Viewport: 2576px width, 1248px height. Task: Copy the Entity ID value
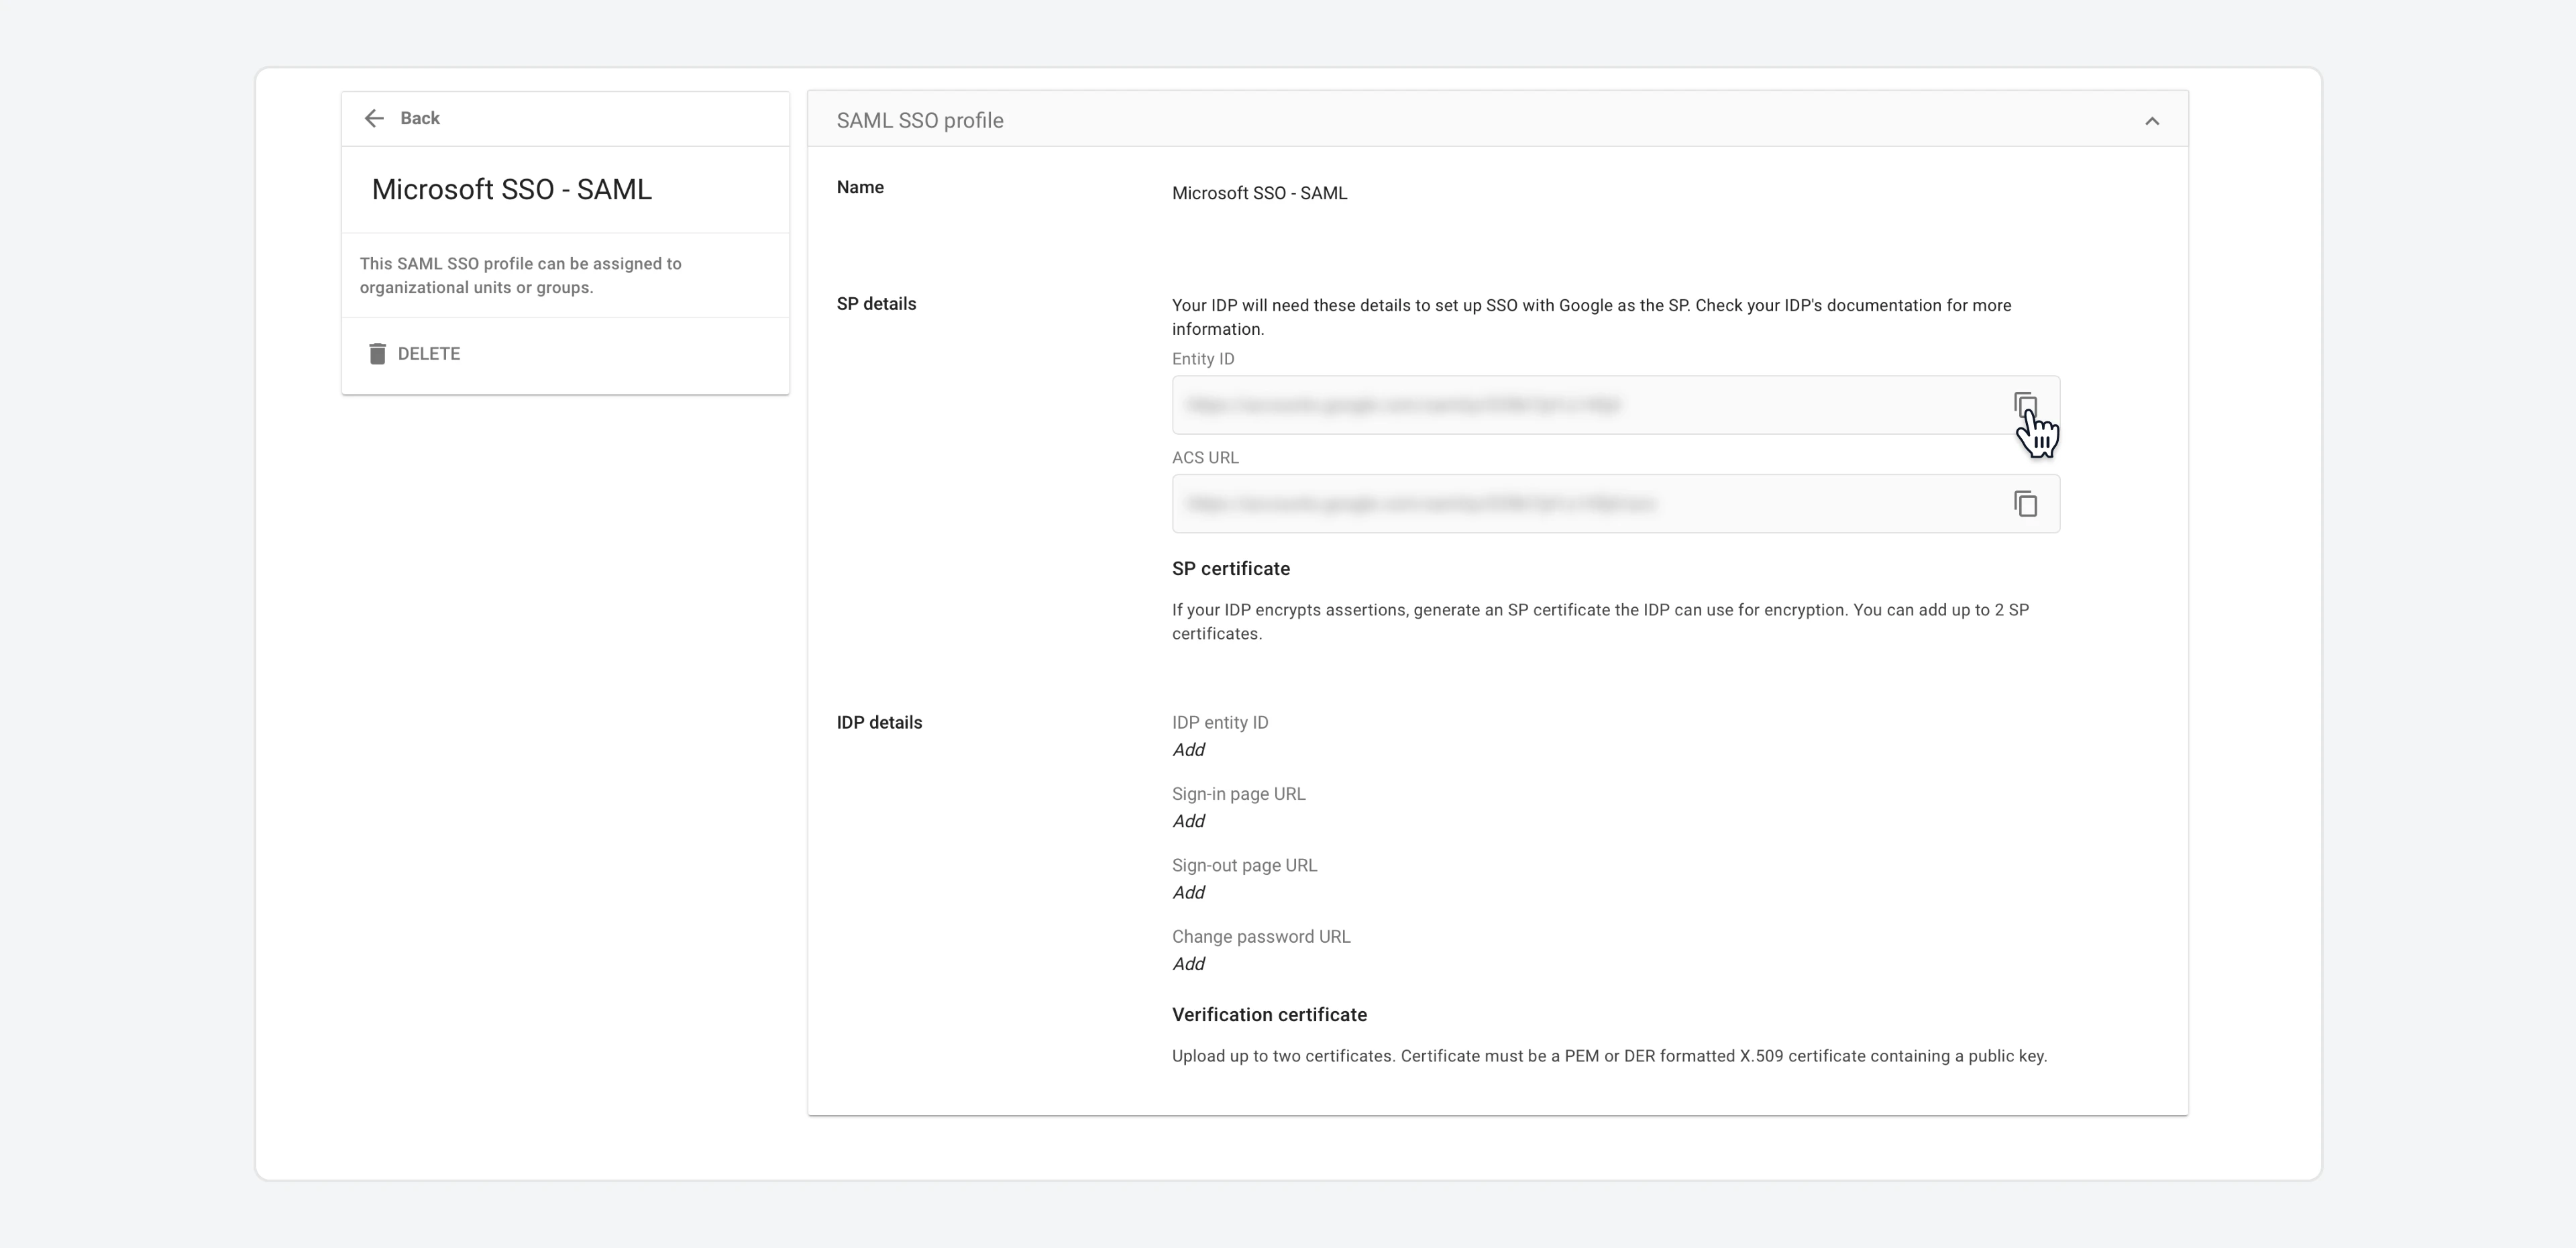coord(2025,405)
